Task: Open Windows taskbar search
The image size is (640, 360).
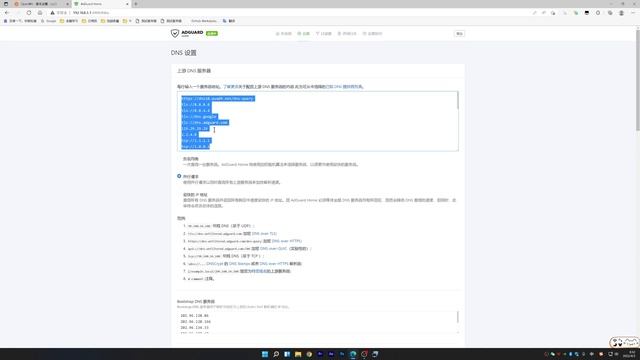Action: (276, 354)
